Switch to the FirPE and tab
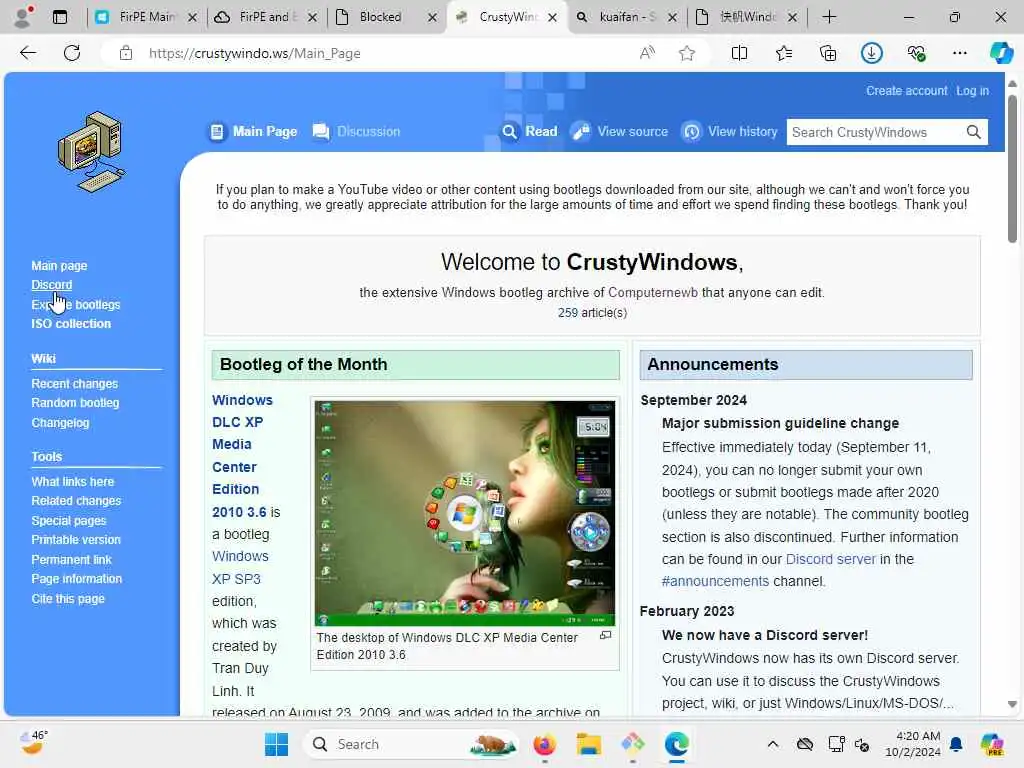1024x768 pixels. (266, 17)
